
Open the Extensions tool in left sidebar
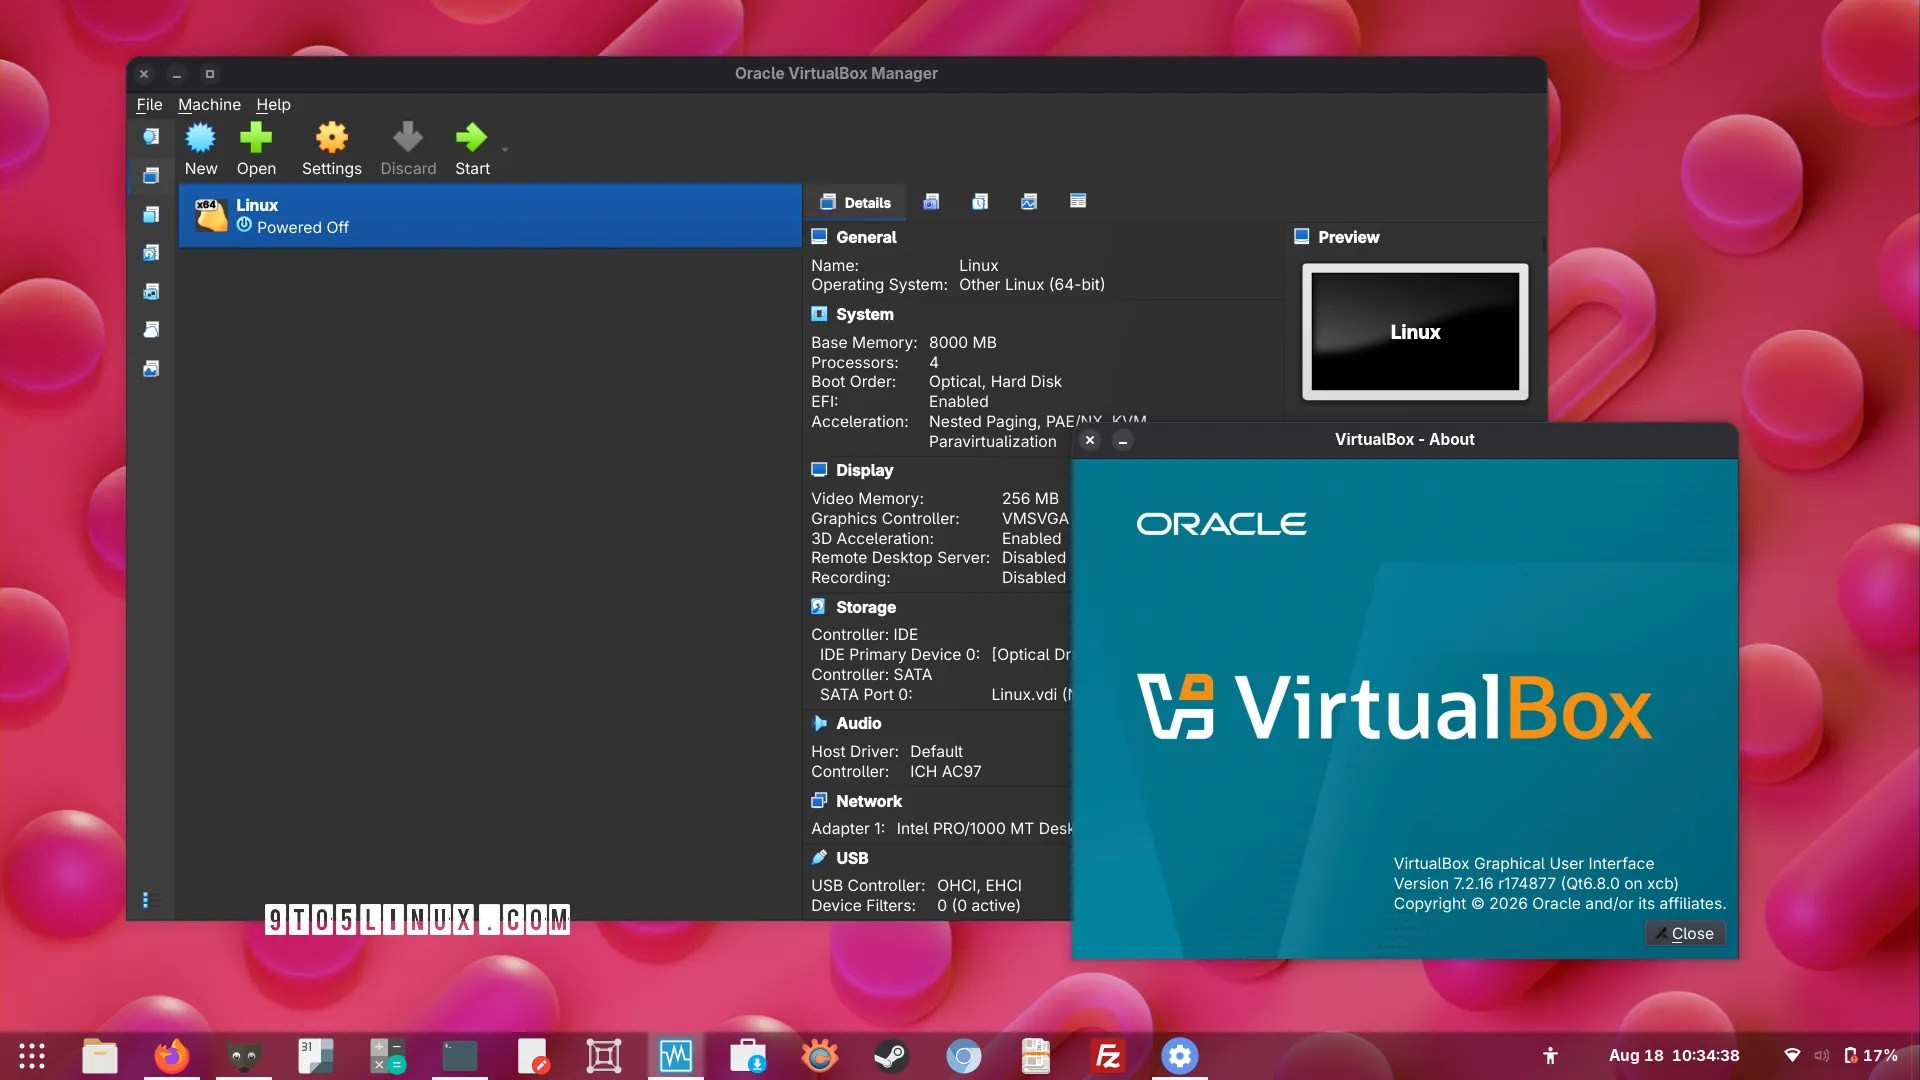click(x=151, y=214)
